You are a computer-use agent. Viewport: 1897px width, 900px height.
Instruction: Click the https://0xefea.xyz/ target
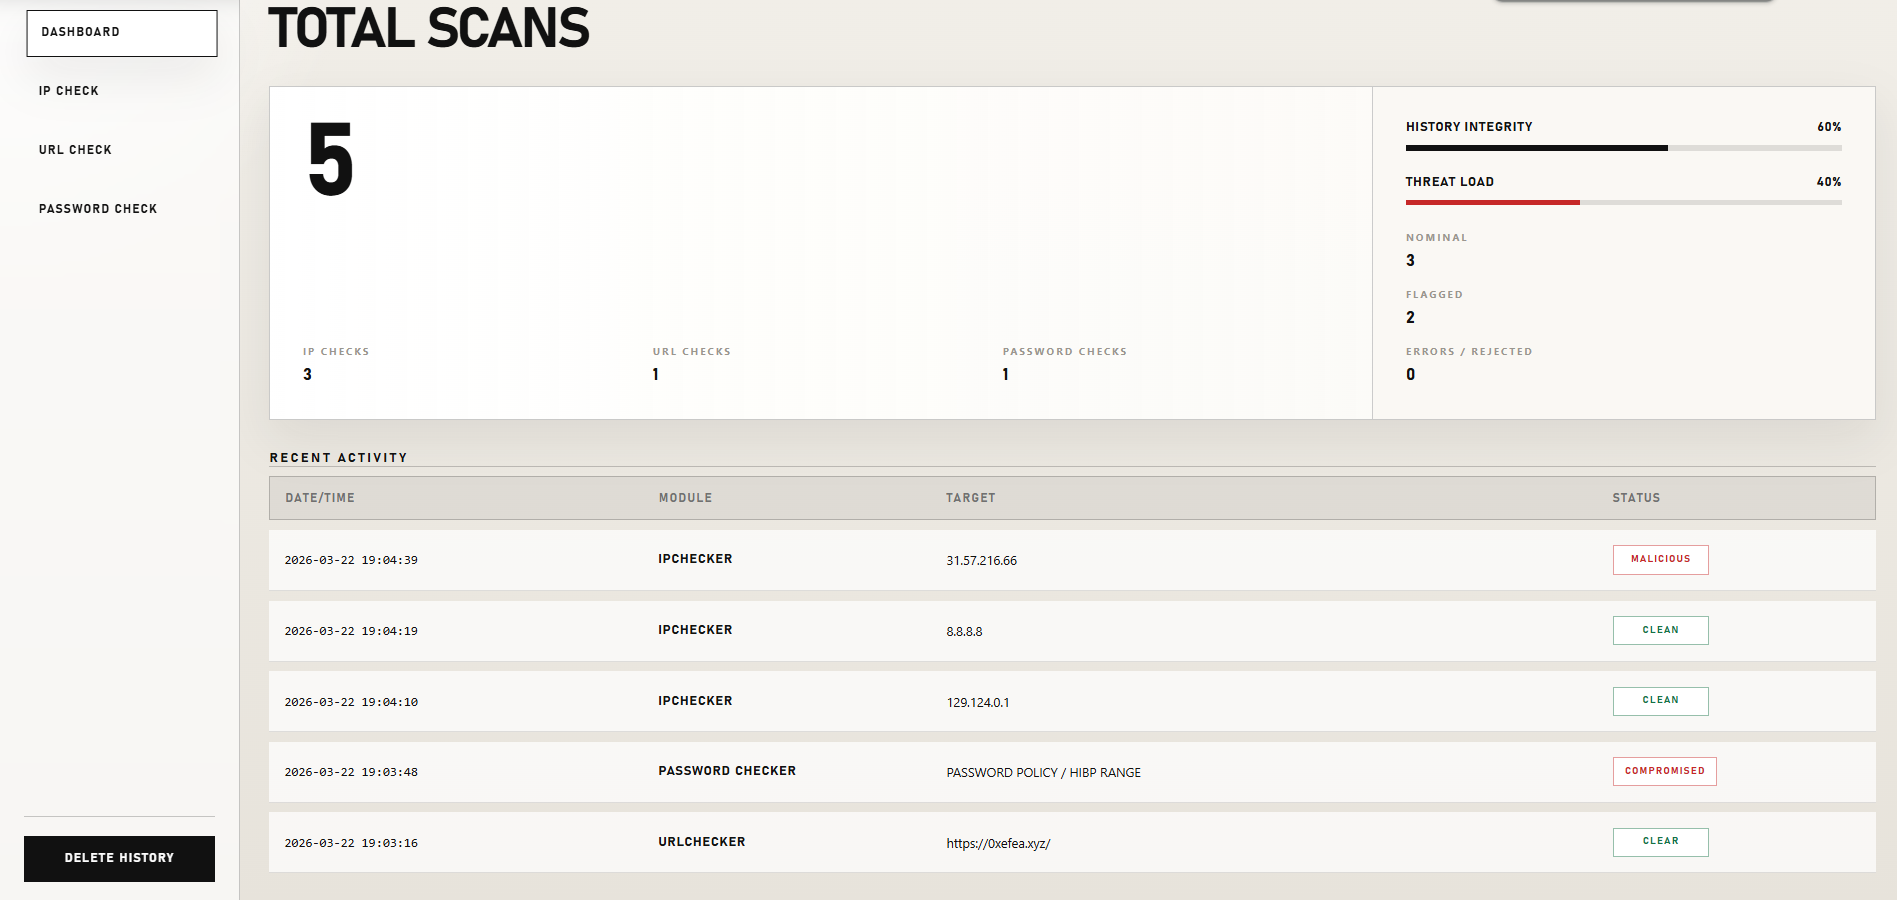998,844
